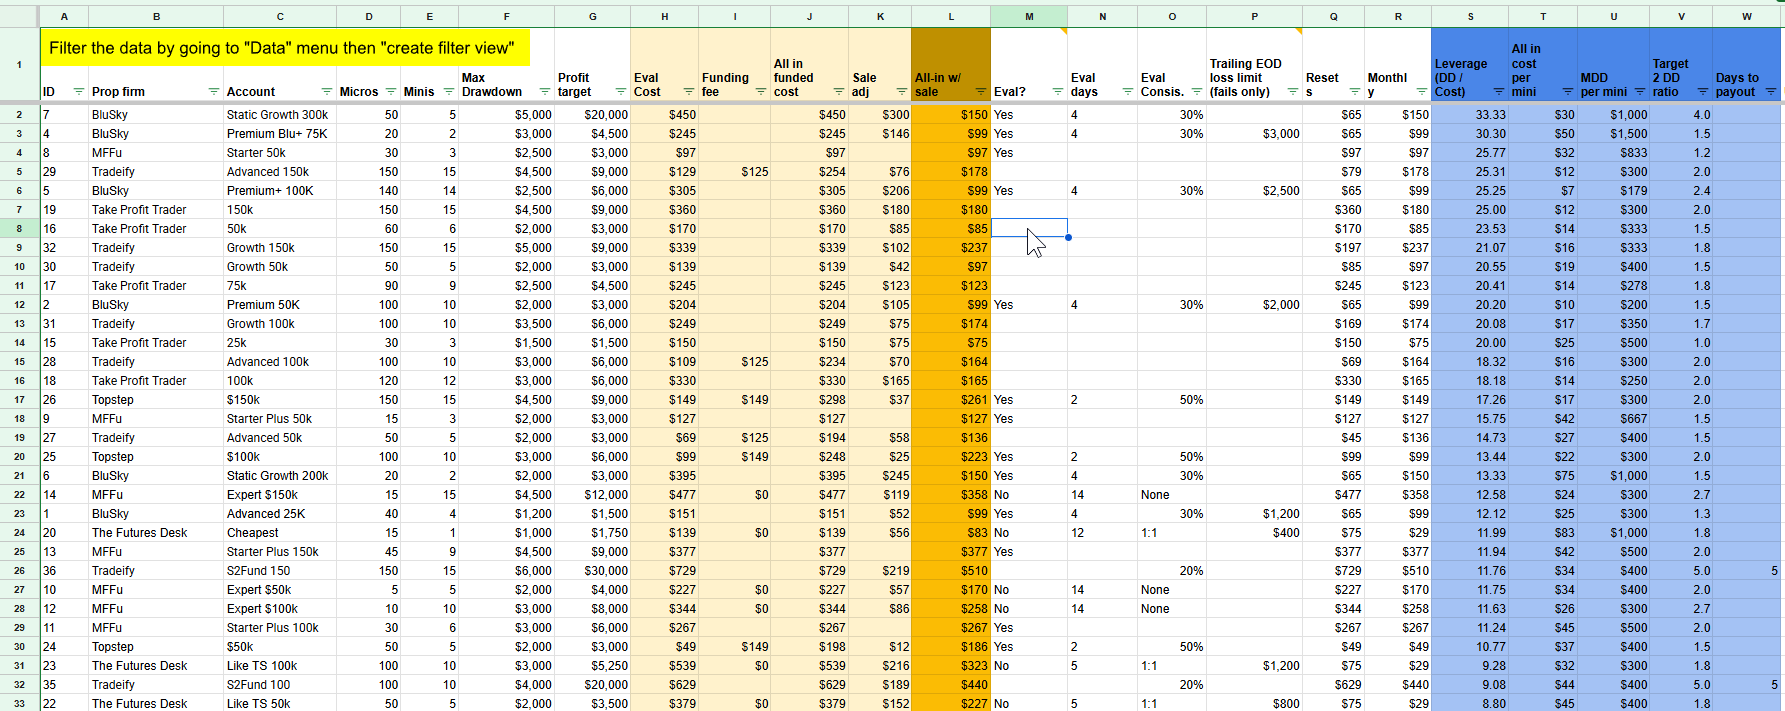This screenshot has height=711, width=1785.
Task: Select column L via its header letter
Action: pos(951,16)
